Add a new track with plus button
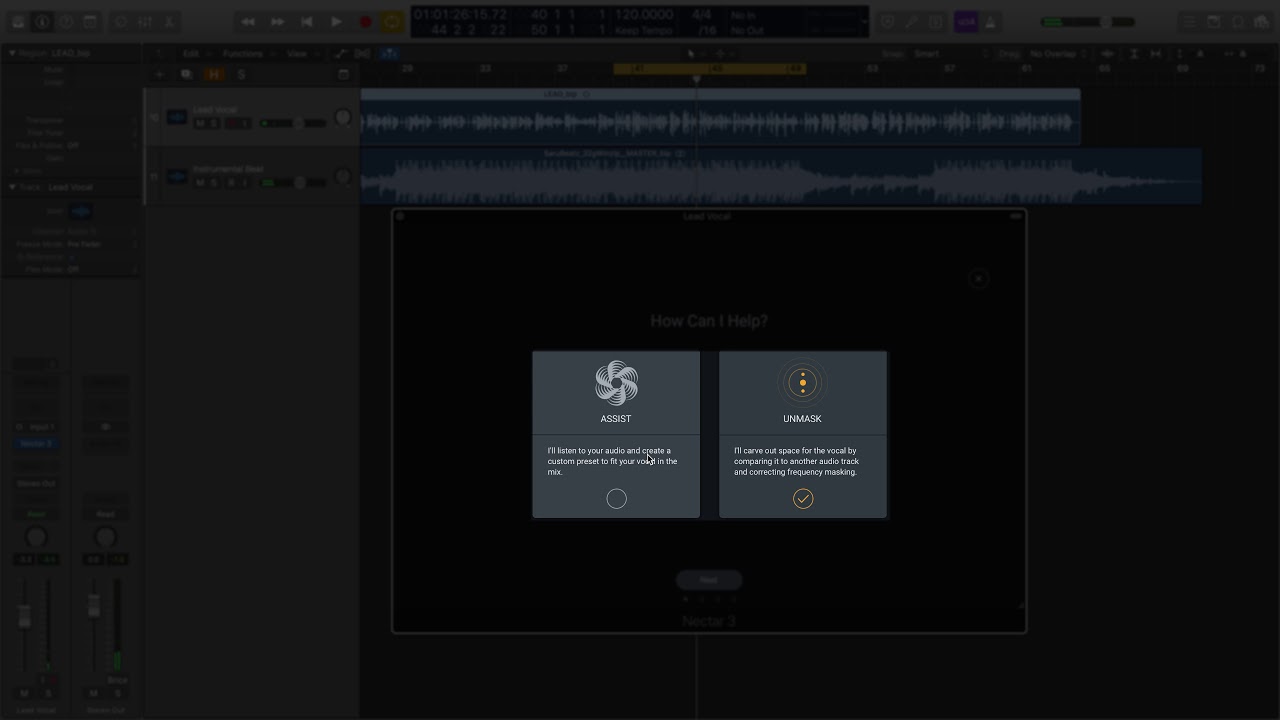This screenshot has width=1280, height=720. click(160, 74)
